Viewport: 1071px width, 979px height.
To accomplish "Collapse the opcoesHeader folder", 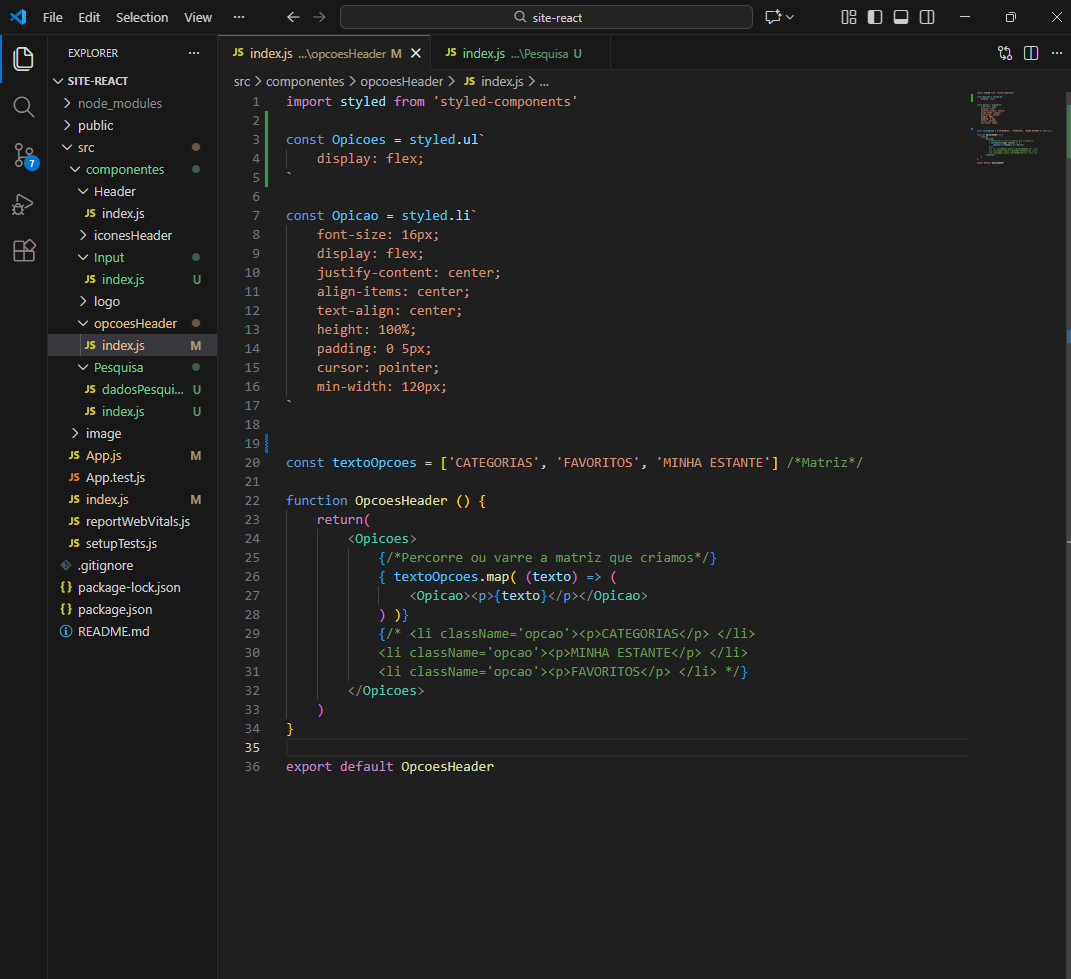I will point(135,323).
